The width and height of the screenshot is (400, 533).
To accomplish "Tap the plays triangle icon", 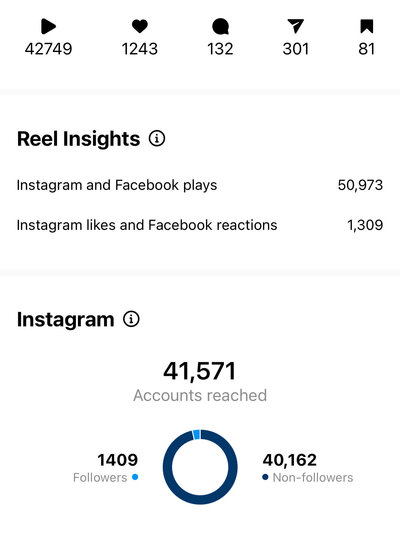I will (48, 27).
